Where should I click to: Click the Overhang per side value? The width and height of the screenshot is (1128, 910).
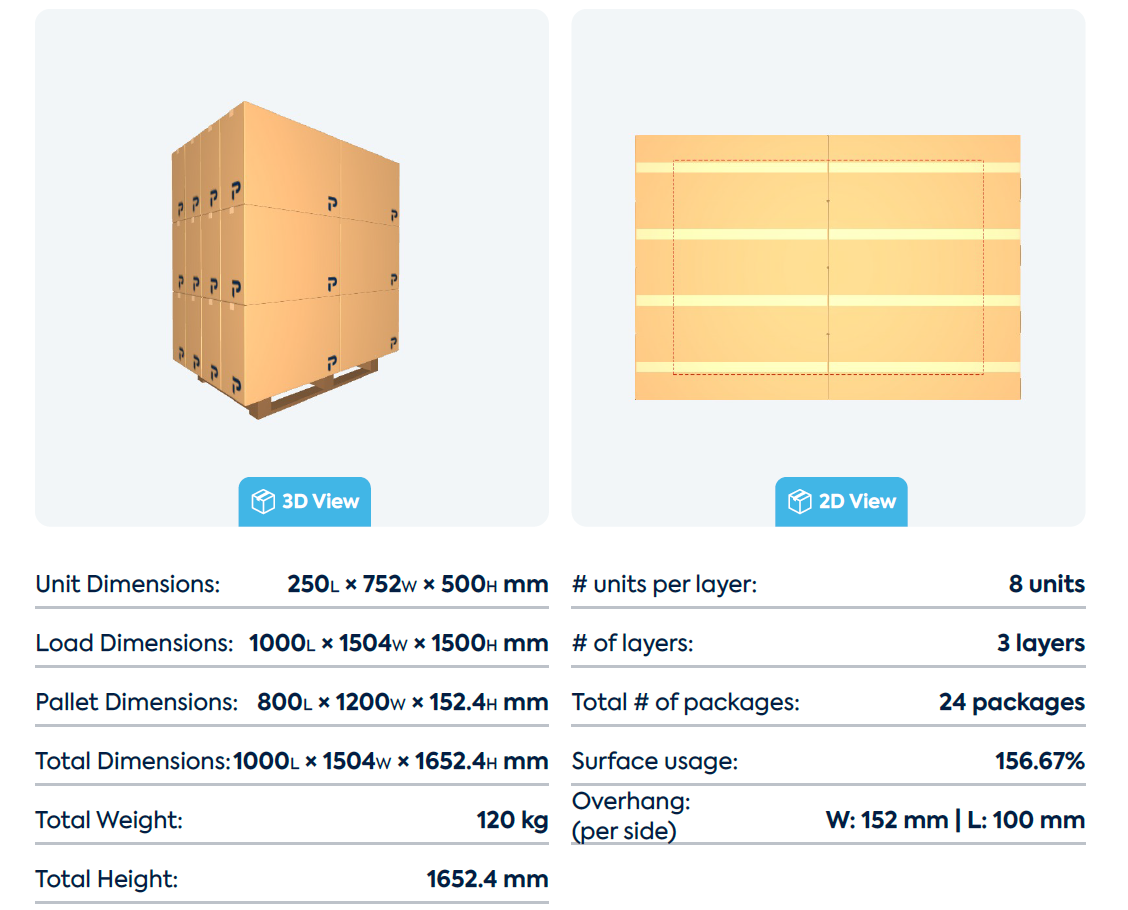point(955,820)
